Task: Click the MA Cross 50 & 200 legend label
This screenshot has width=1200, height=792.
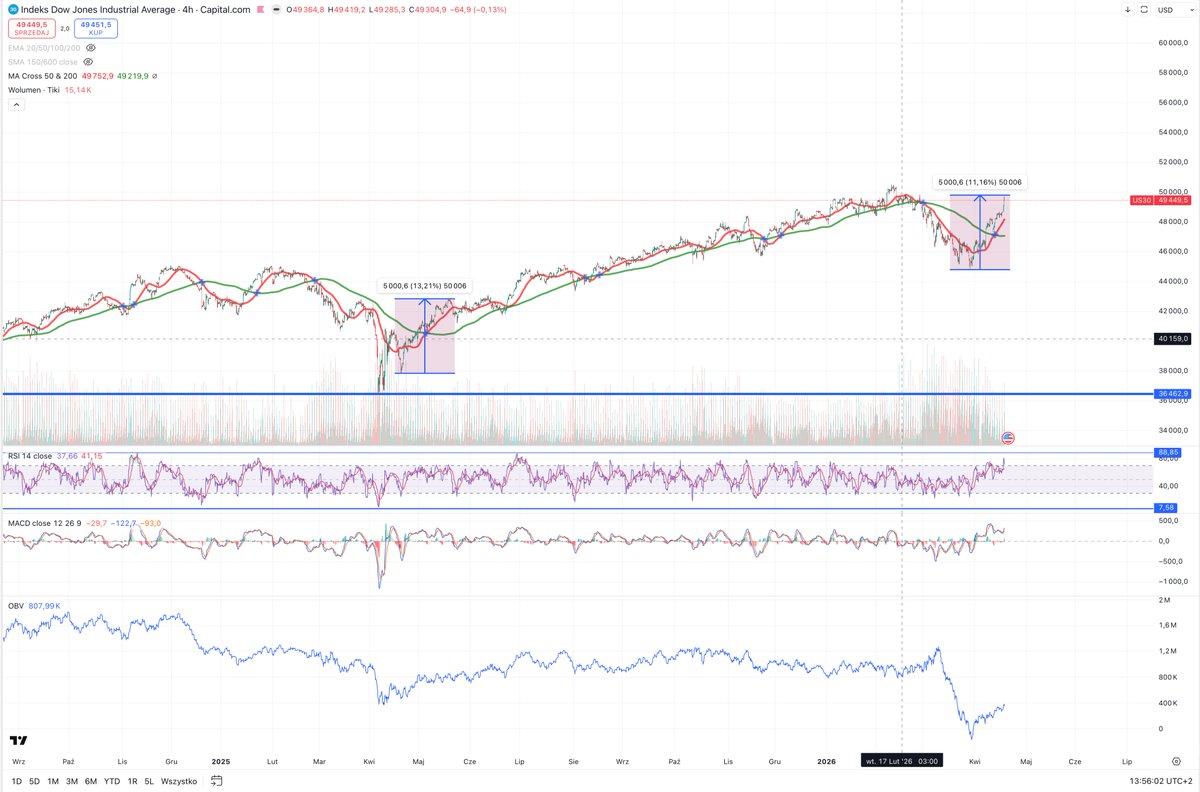Action: [43, 75]
